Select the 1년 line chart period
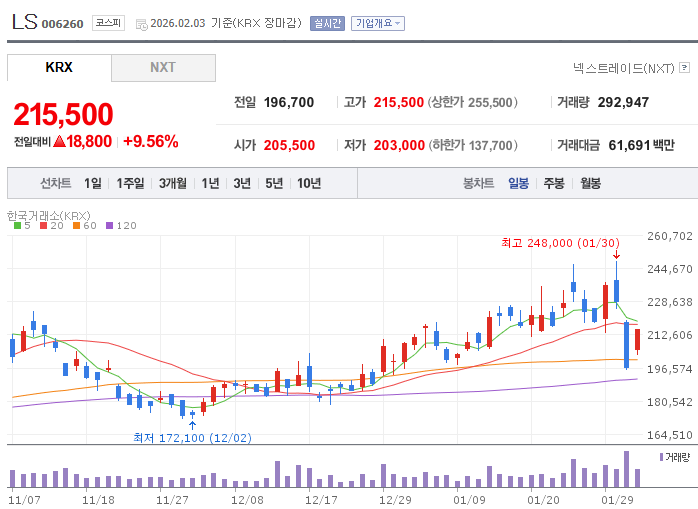The height and width of the screenshot is (509, 698). coord(210,183)
